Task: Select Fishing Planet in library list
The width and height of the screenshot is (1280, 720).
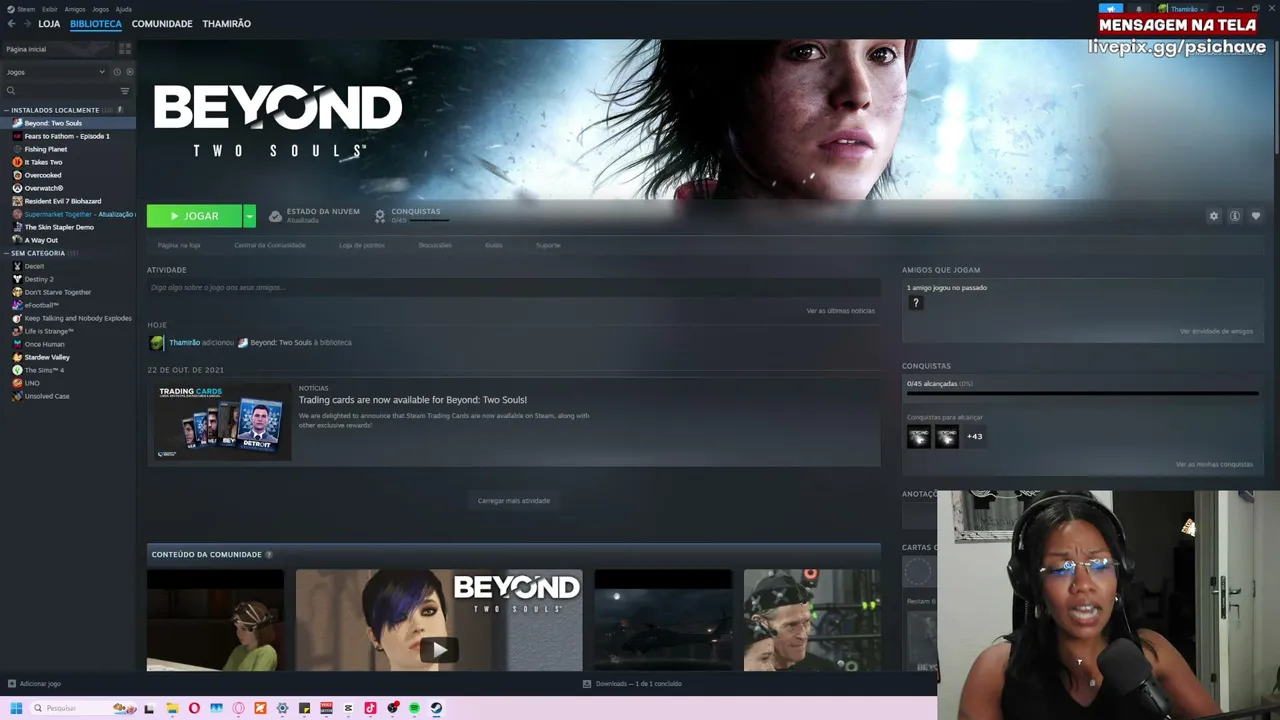Action: click(46, 149)
